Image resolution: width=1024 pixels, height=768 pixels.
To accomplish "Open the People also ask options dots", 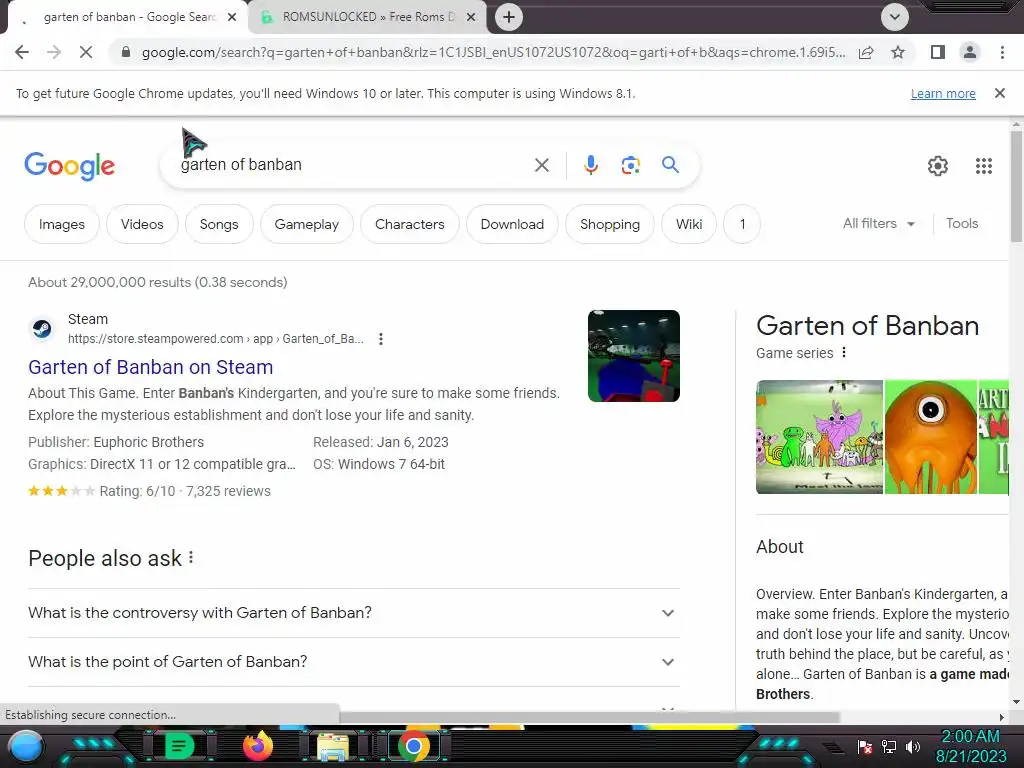I will [191, 557].
